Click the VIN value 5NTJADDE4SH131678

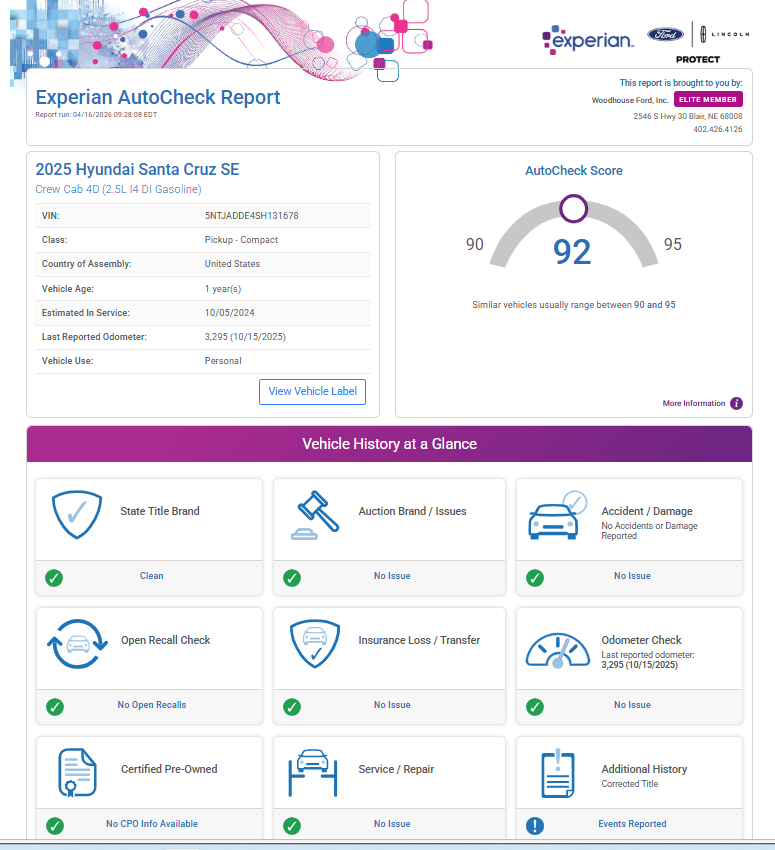coord(251,216)
